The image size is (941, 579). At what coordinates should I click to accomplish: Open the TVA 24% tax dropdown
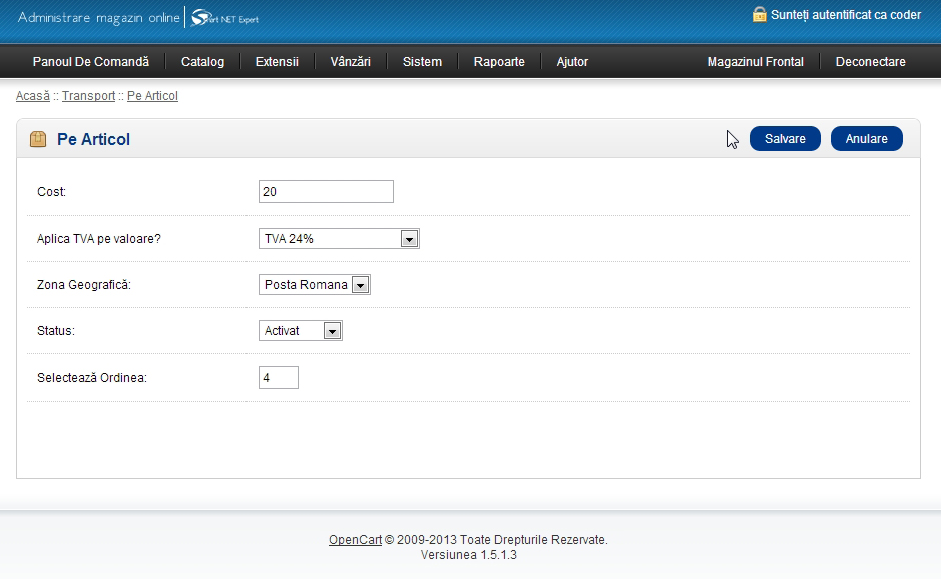(339, 238)
